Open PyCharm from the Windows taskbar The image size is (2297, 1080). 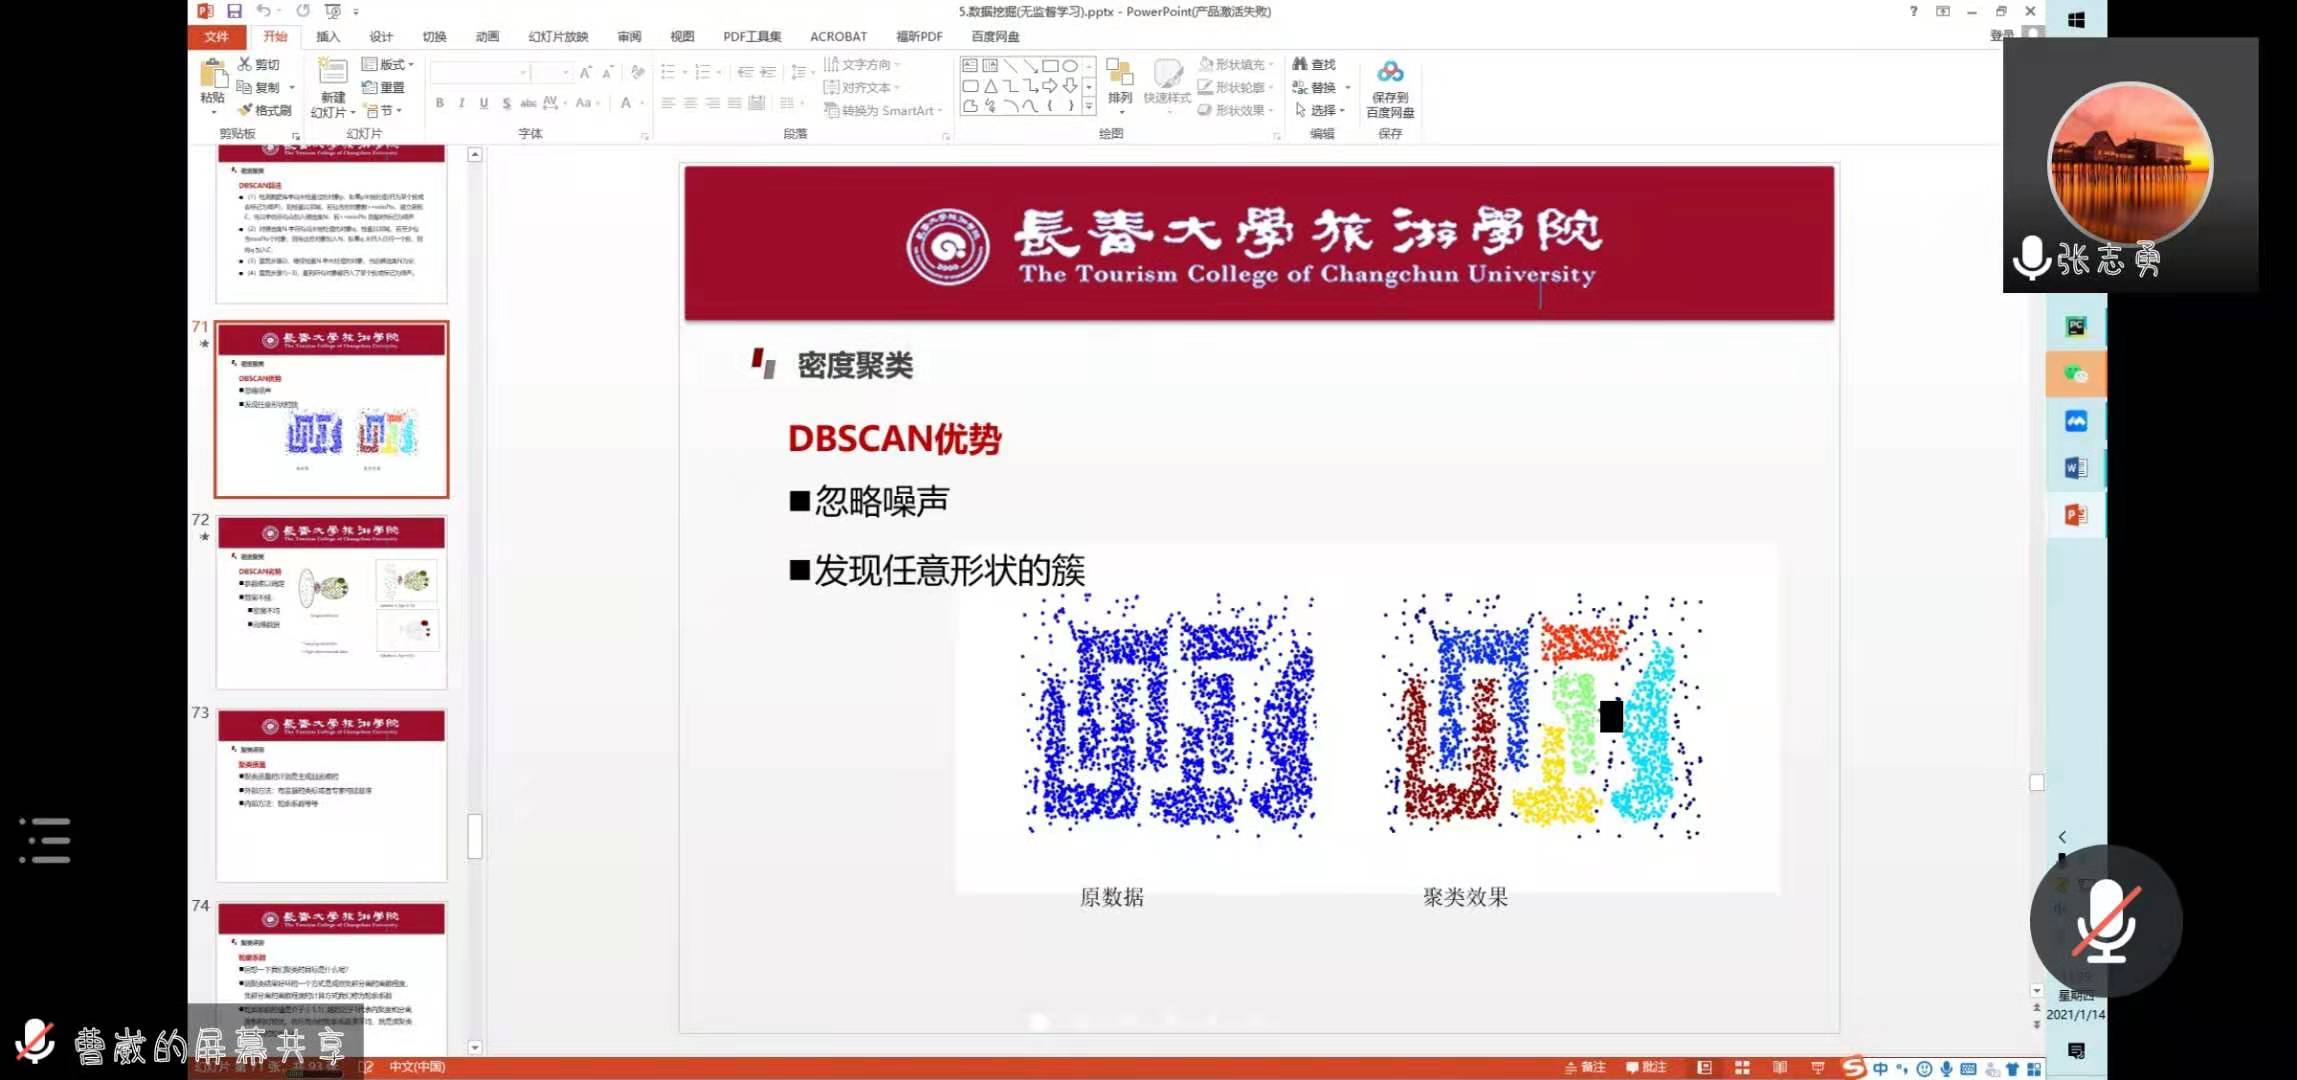(2076, 327)
